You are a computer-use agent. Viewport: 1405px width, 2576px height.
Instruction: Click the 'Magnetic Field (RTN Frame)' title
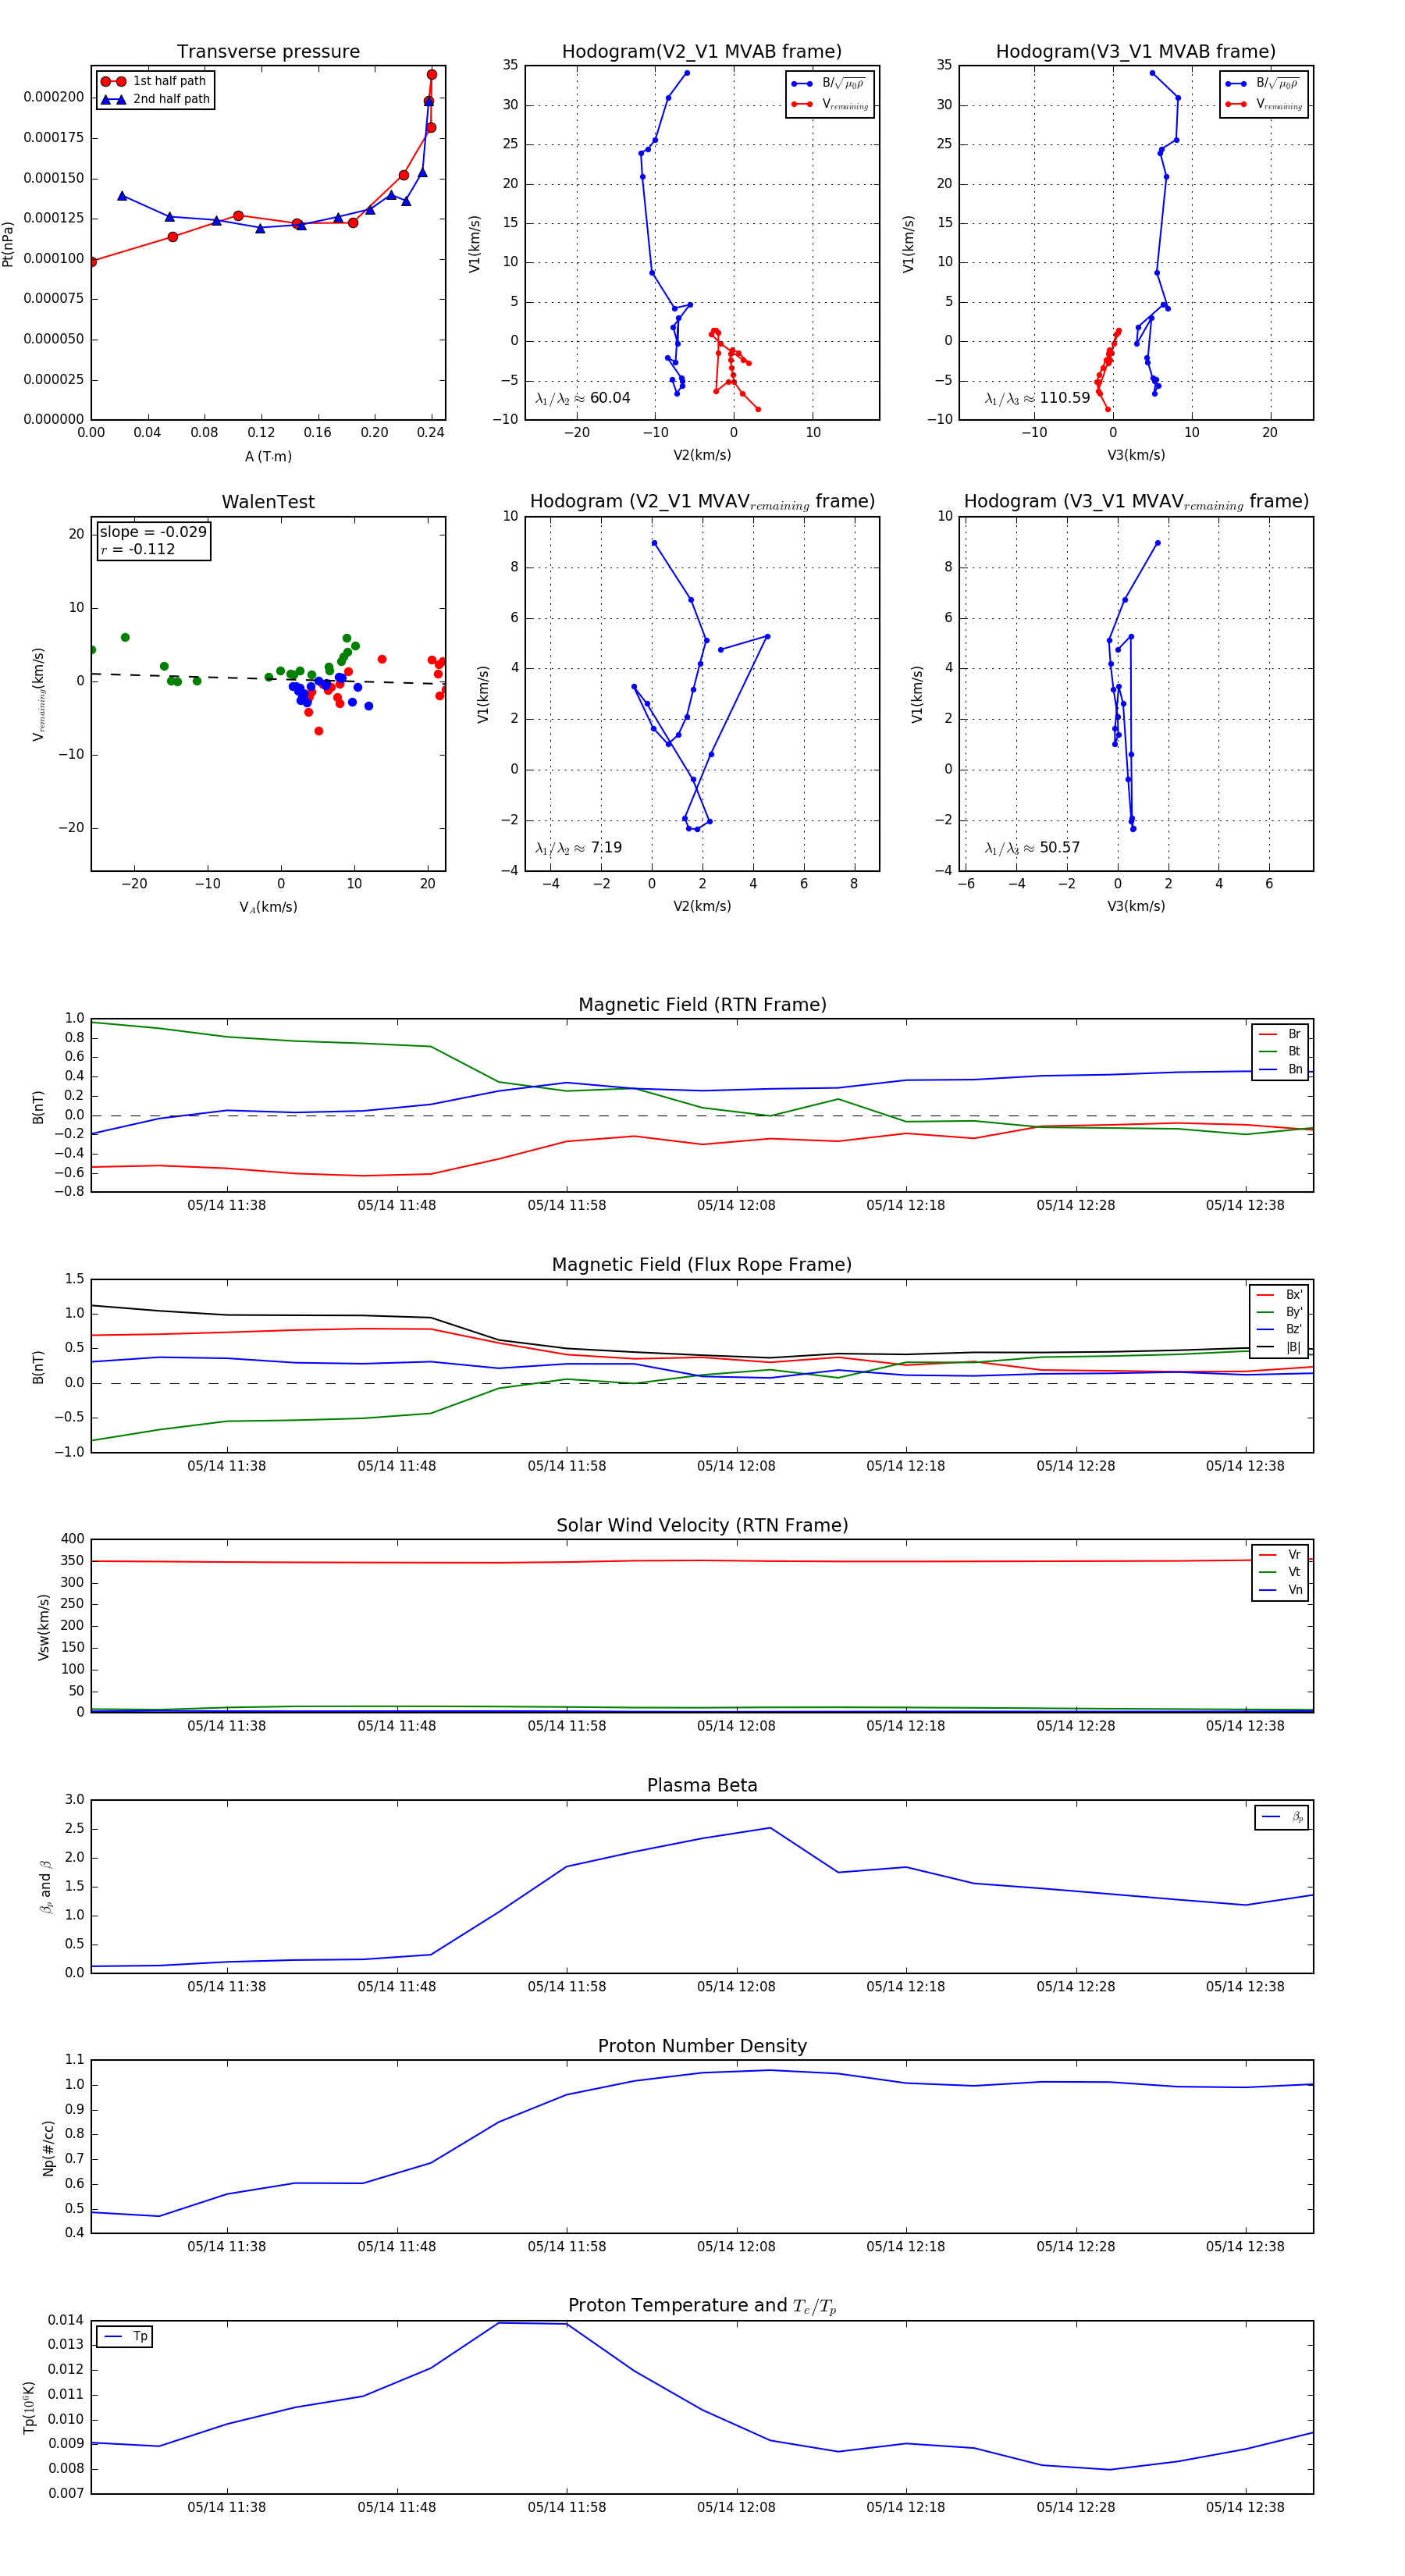pos(702,1005)
